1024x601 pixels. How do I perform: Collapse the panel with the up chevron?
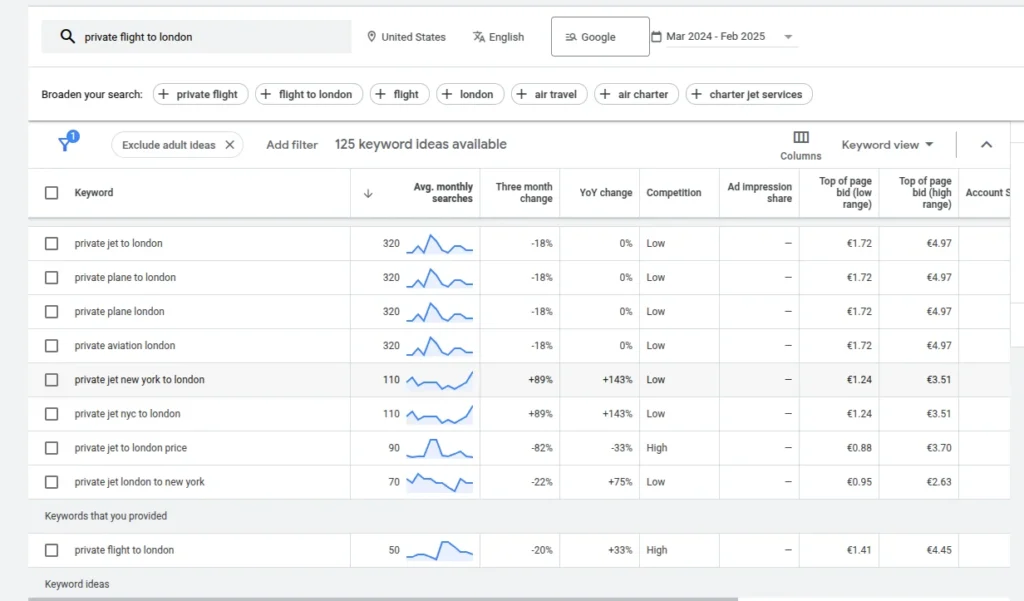click(986, 145)
